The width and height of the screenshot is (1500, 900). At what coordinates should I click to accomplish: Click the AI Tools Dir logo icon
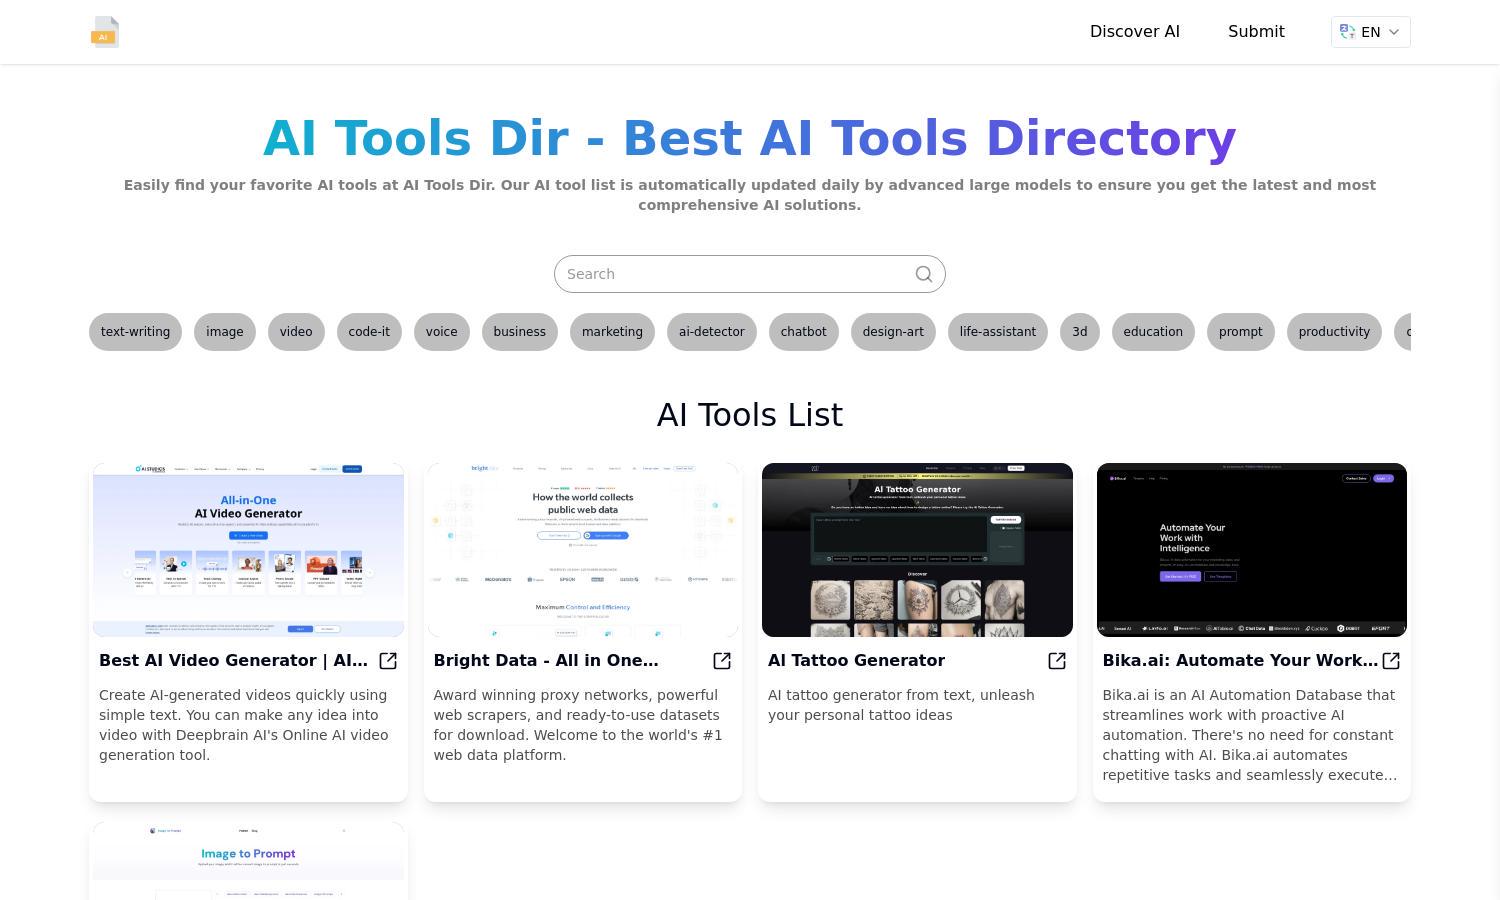(105, 32)
